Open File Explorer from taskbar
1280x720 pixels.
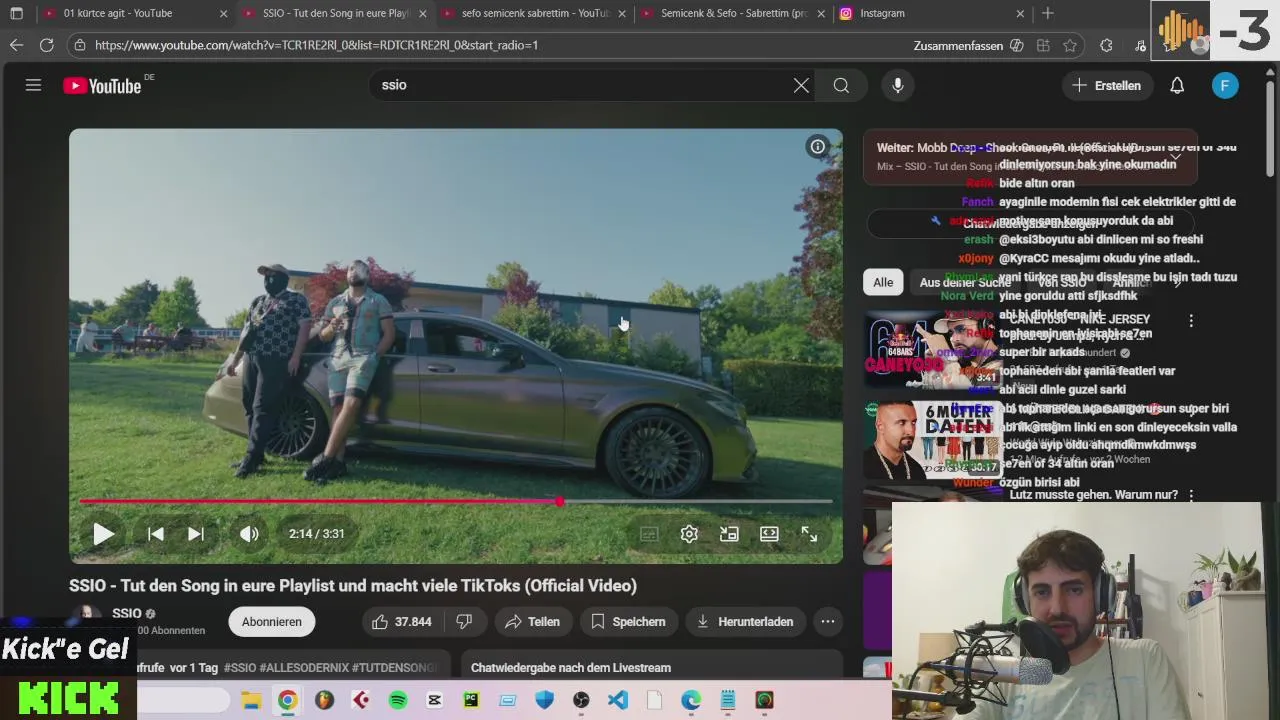(251, 700)
